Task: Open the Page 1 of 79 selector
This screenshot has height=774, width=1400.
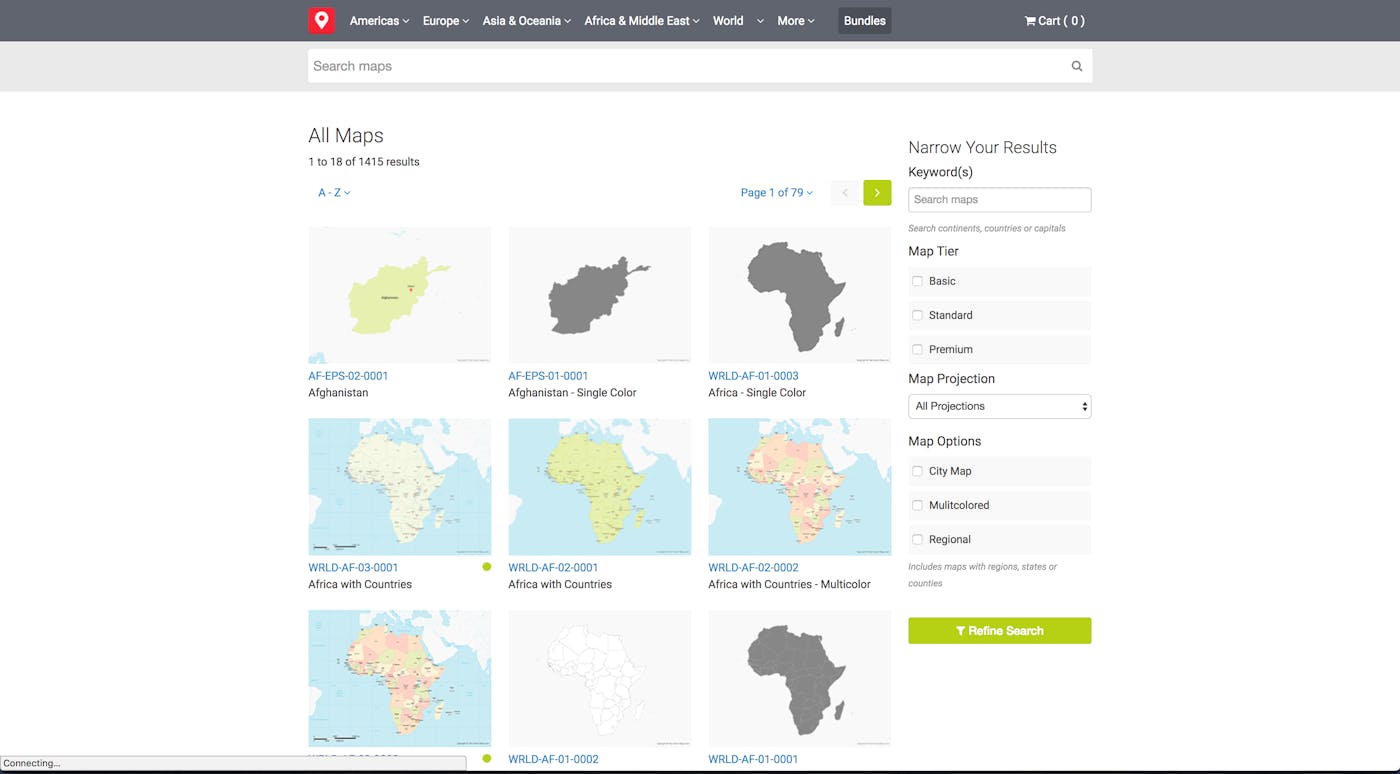Action: (x=776, y=193)
